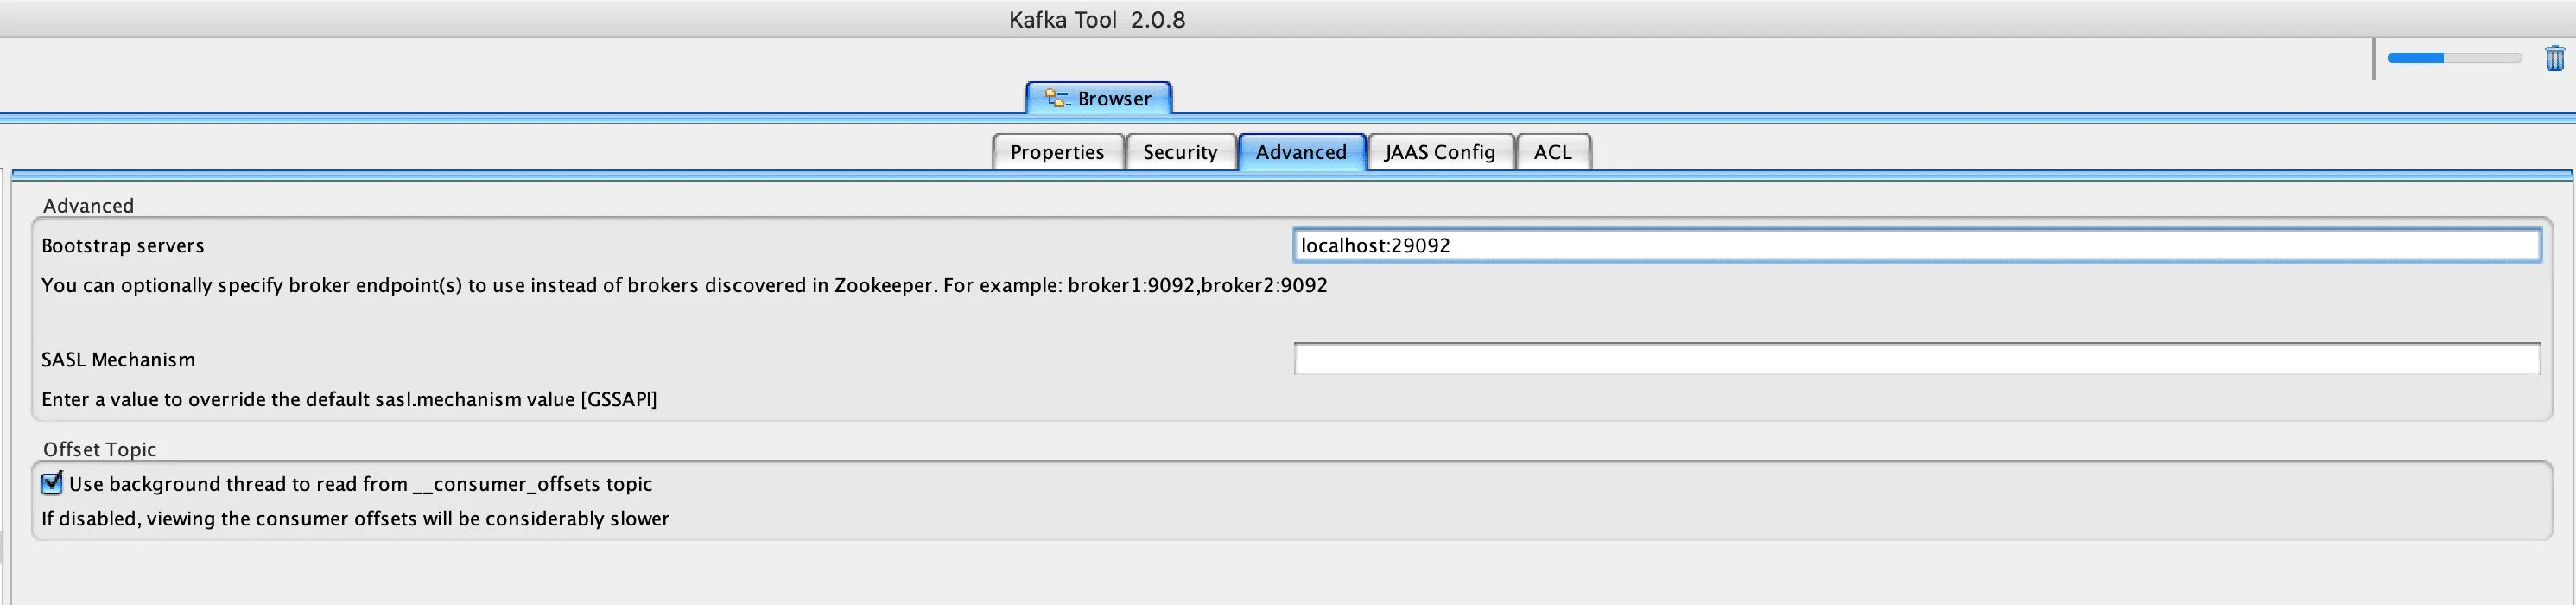Click the broker endpoint example hint text
The height and width of the screenshot is (605, 2576).
684,286
